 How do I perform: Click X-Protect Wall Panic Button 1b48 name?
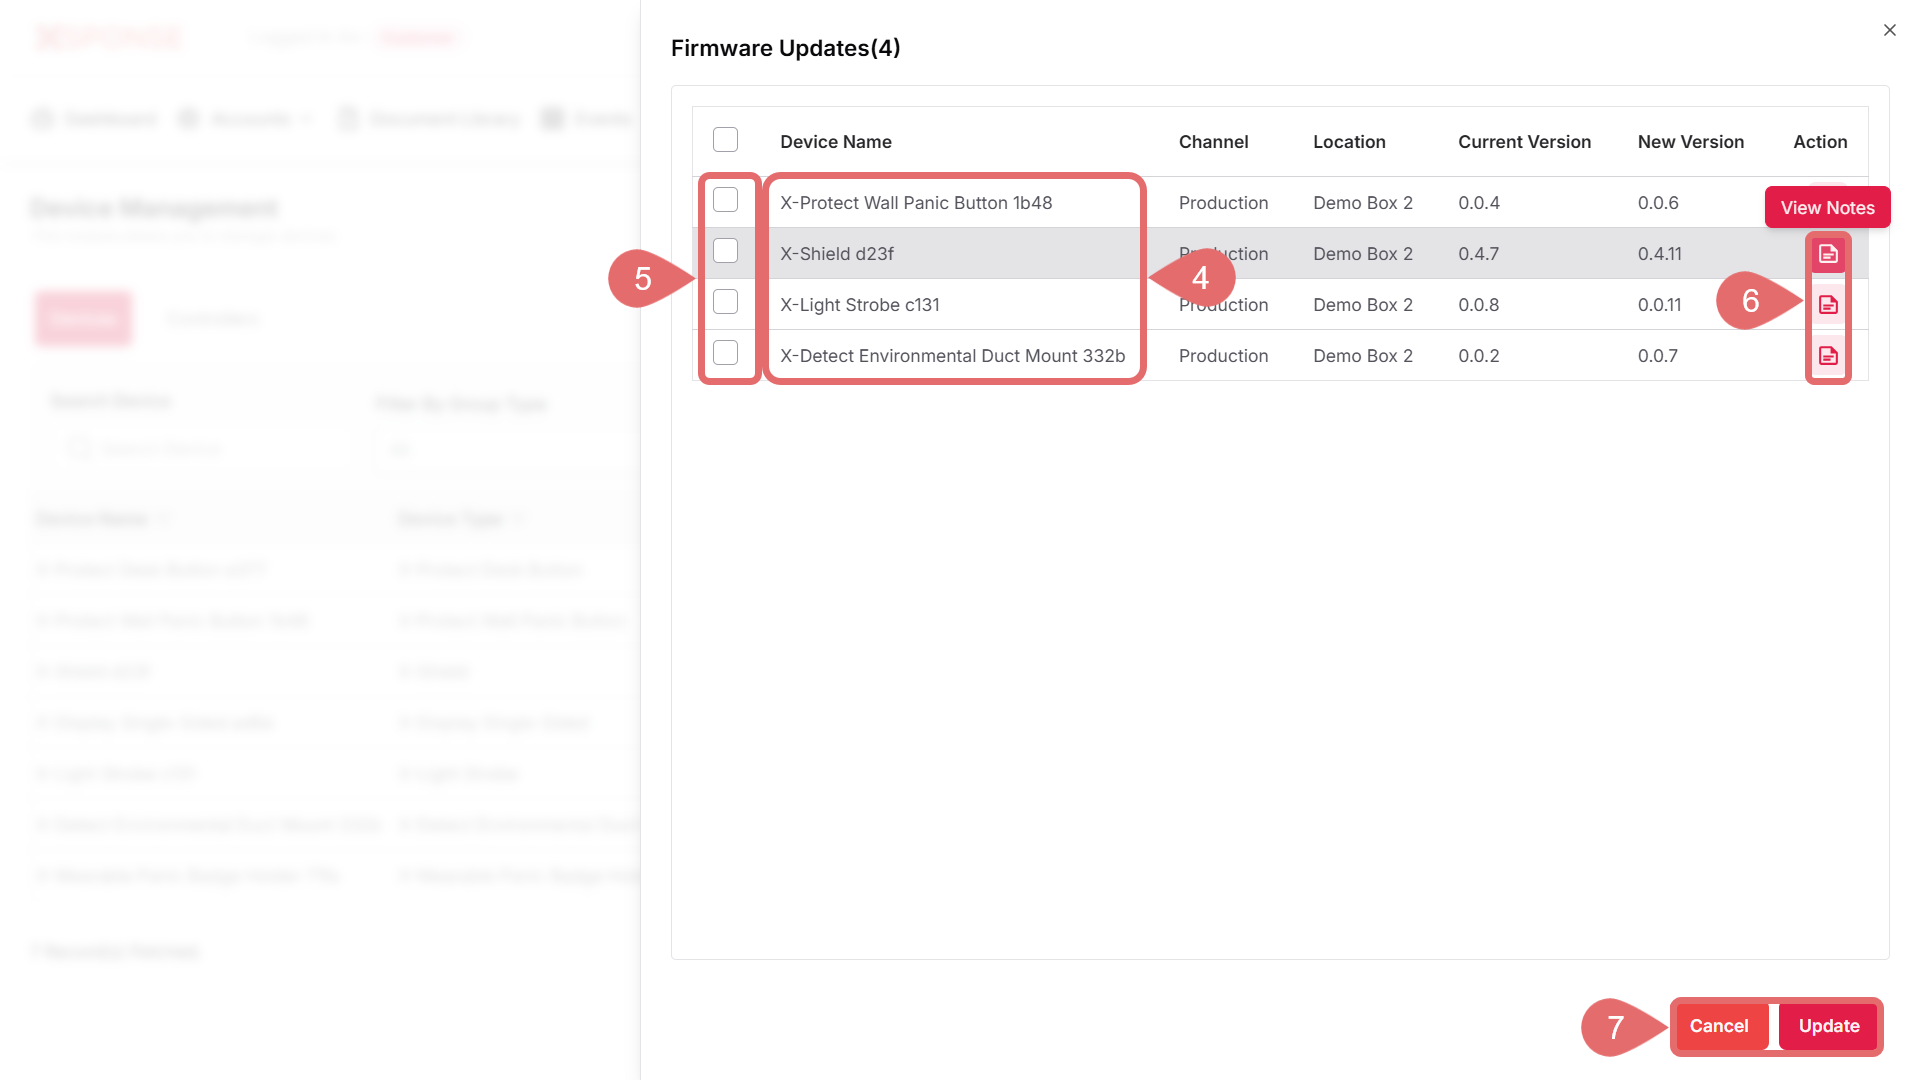pos(916,203)
